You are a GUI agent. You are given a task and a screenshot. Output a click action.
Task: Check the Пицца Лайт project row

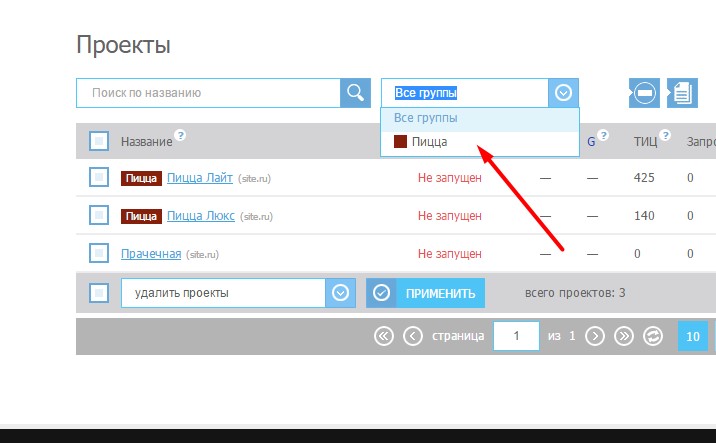pyautogui.click(x=99, y=177)
